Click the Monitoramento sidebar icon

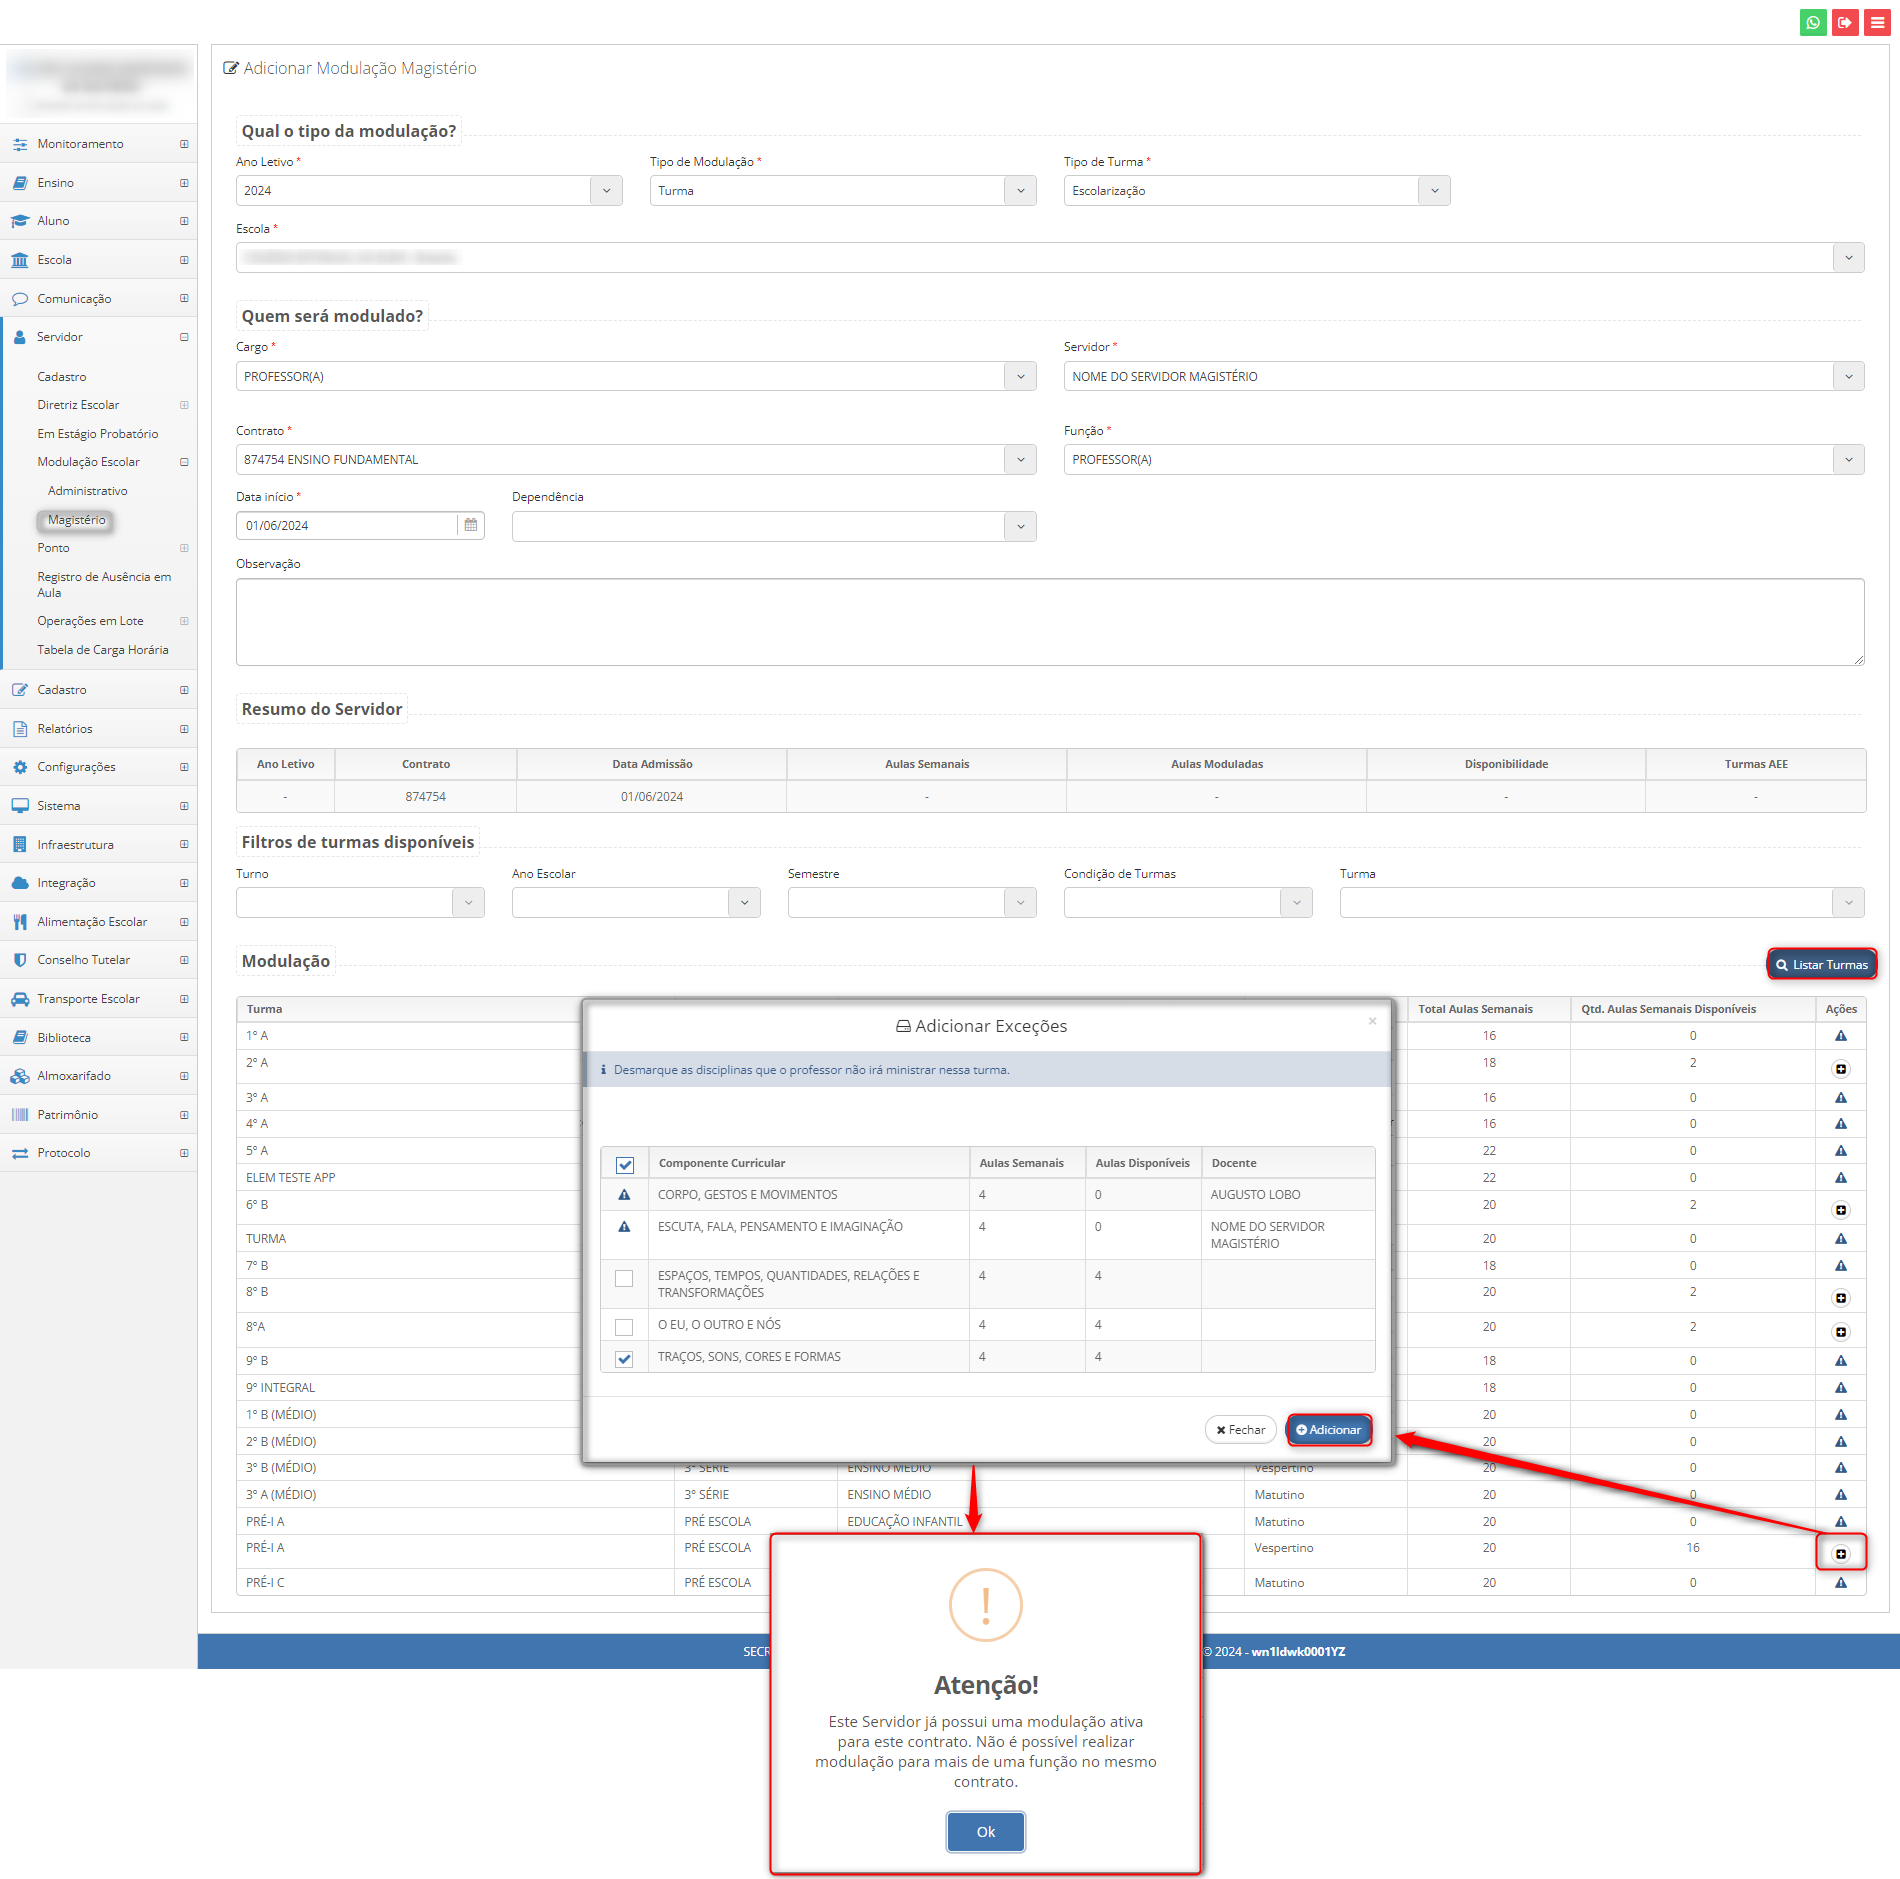point(20,144)
